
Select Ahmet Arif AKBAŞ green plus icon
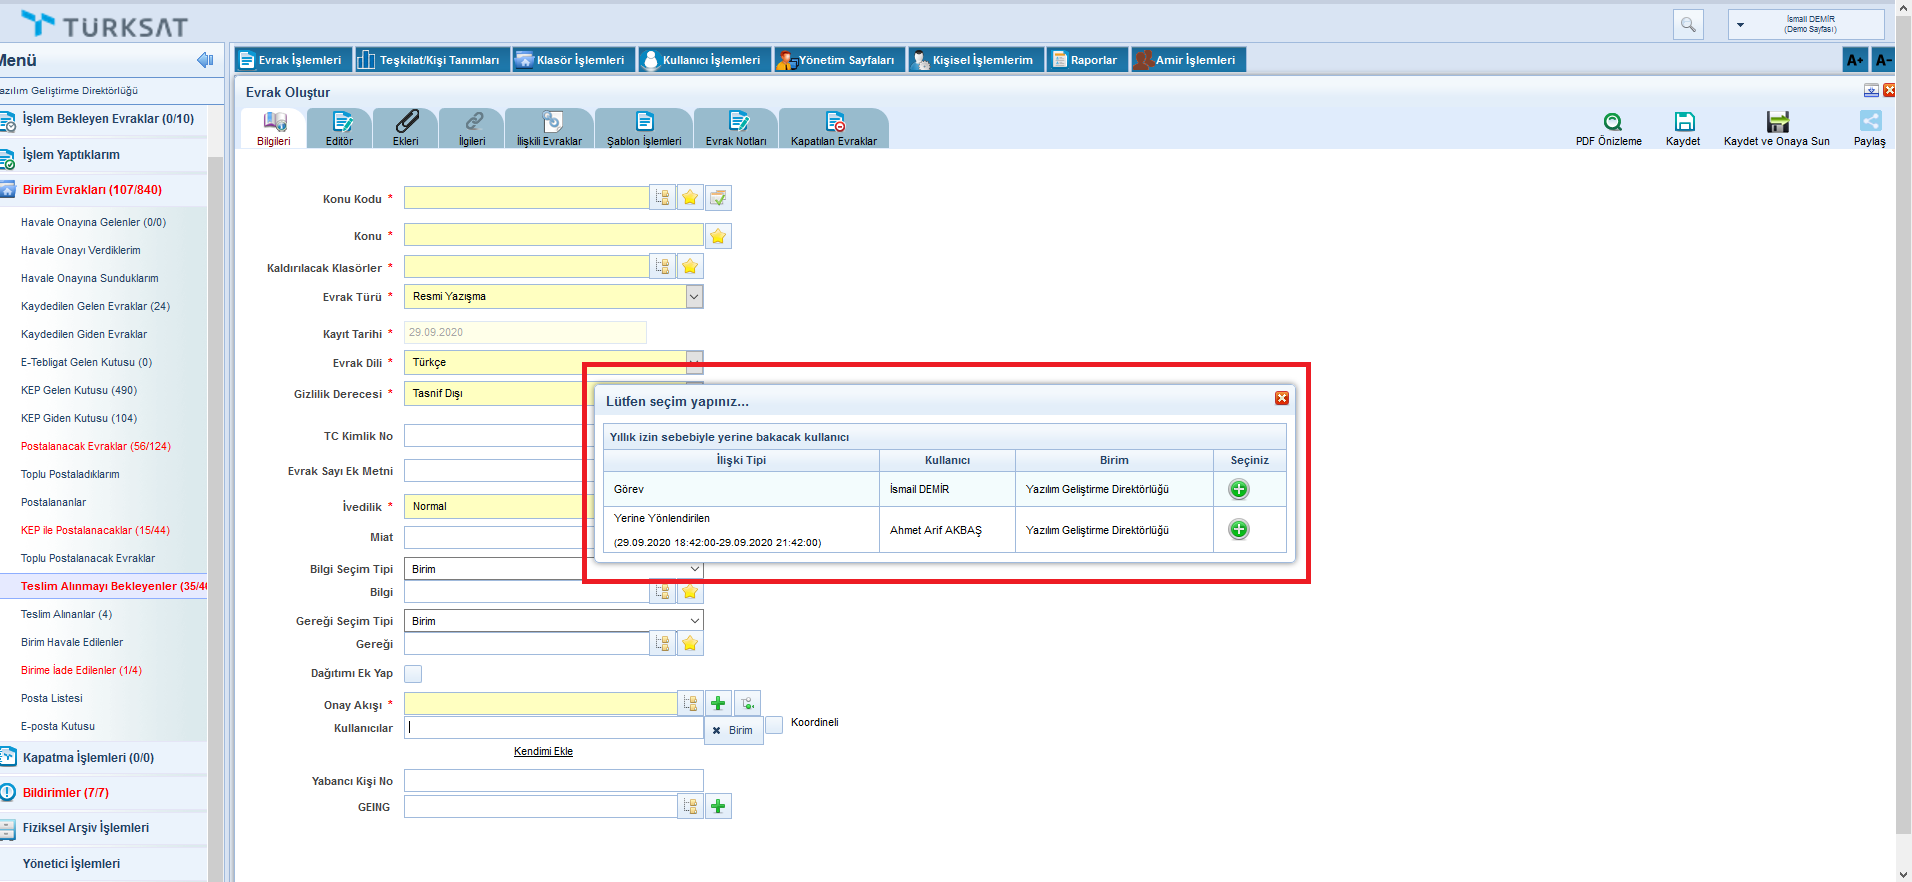tap(1238, 529)
